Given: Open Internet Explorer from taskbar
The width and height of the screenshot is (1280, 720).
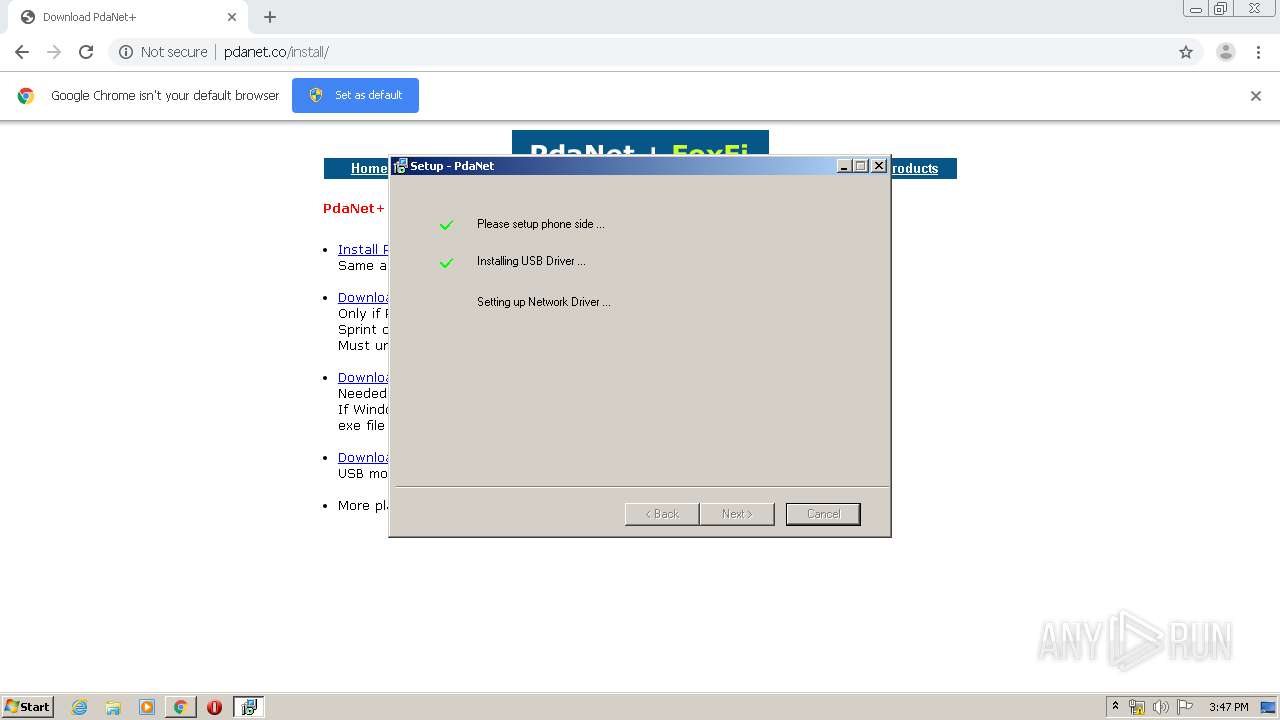Looking at the screenshot, I should [80, 707].
